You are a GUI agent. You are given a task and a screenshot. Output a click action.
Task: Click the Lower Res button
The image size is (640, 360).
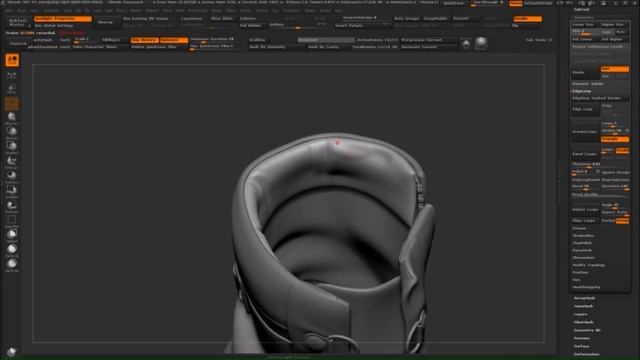click(585, 24)
